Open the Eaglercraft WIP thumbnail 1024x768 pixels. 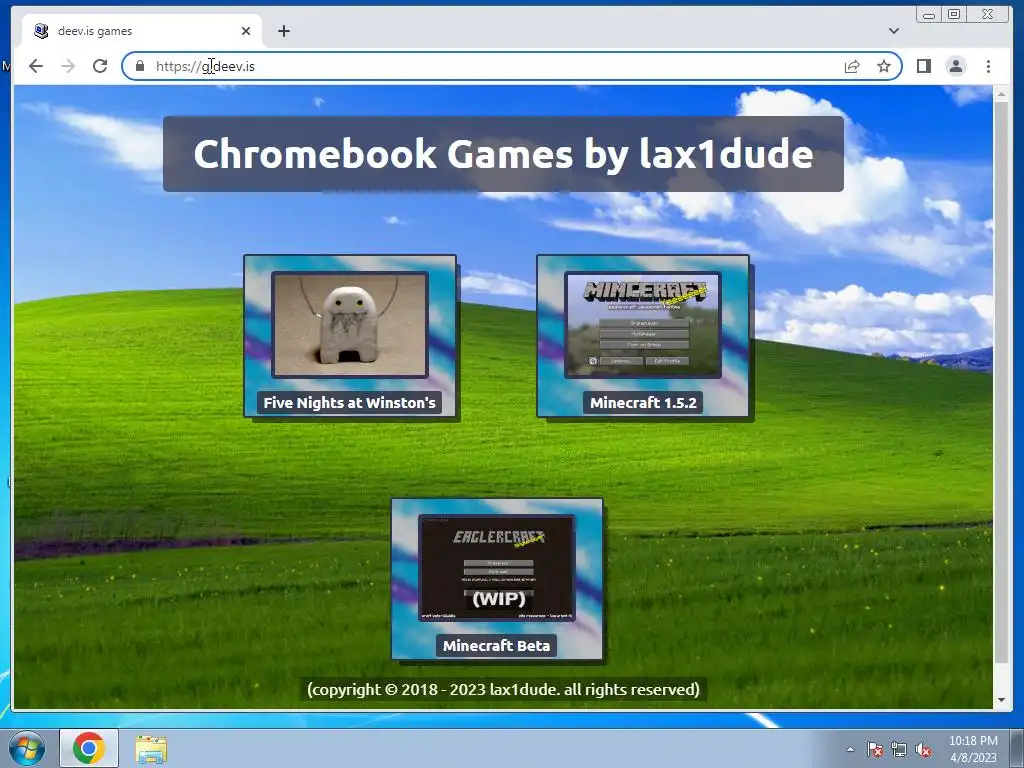click(497, 568)
